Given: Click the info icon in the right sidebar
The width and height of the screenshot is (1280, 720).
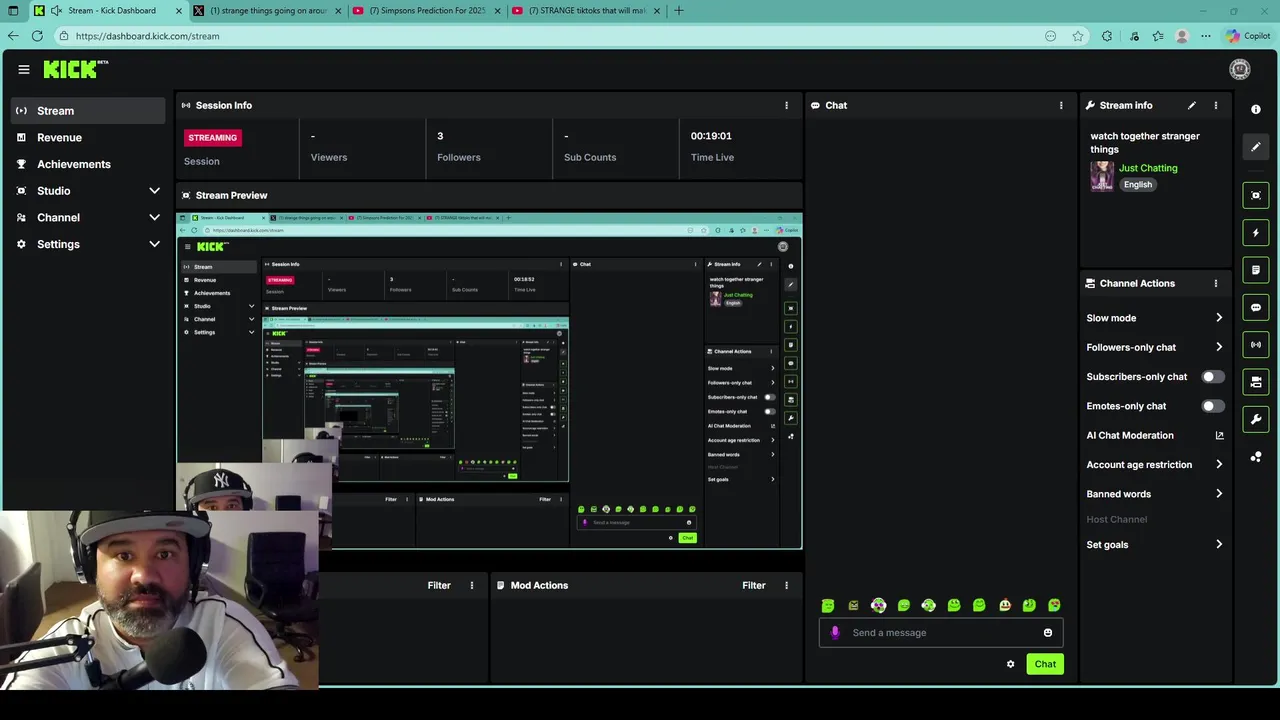Looking at the screenshot, I should (1256, 109).
